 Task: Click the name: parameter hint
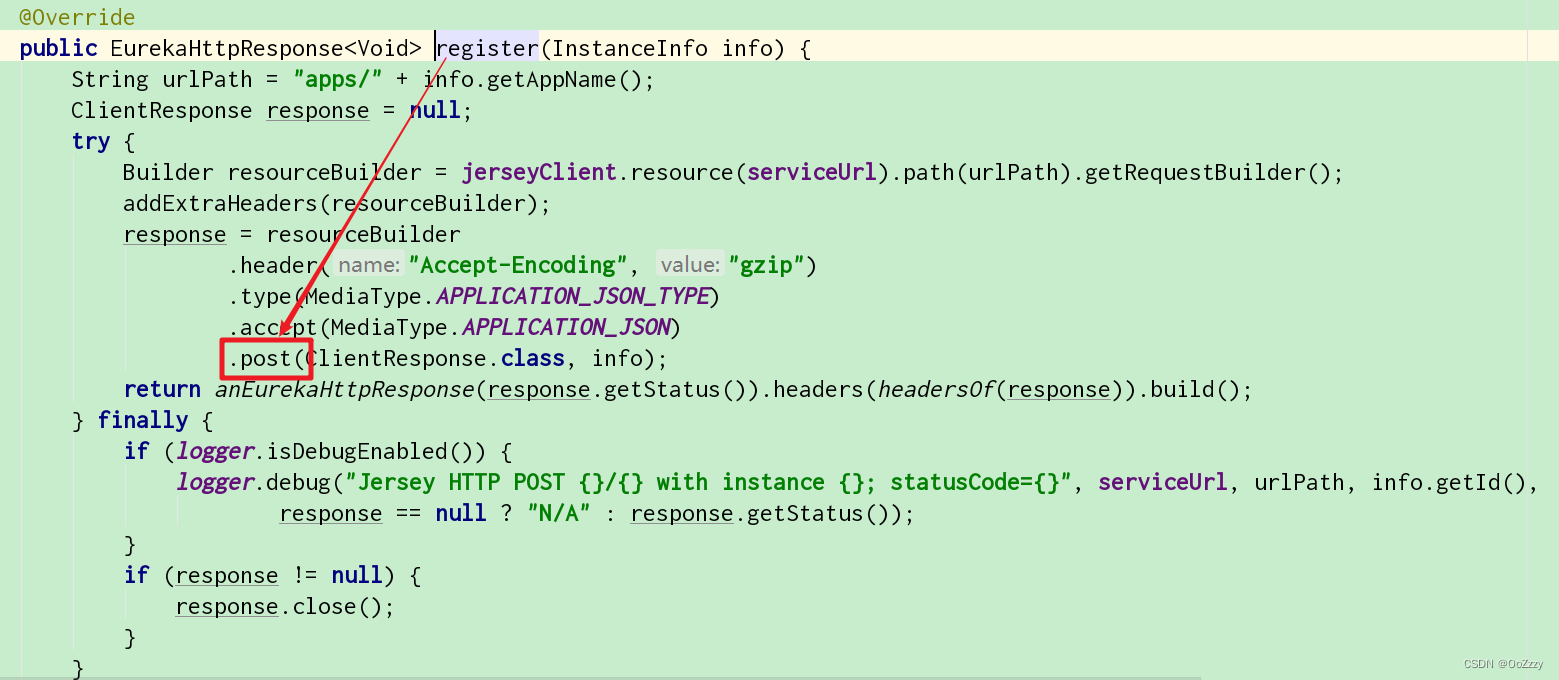369,265
